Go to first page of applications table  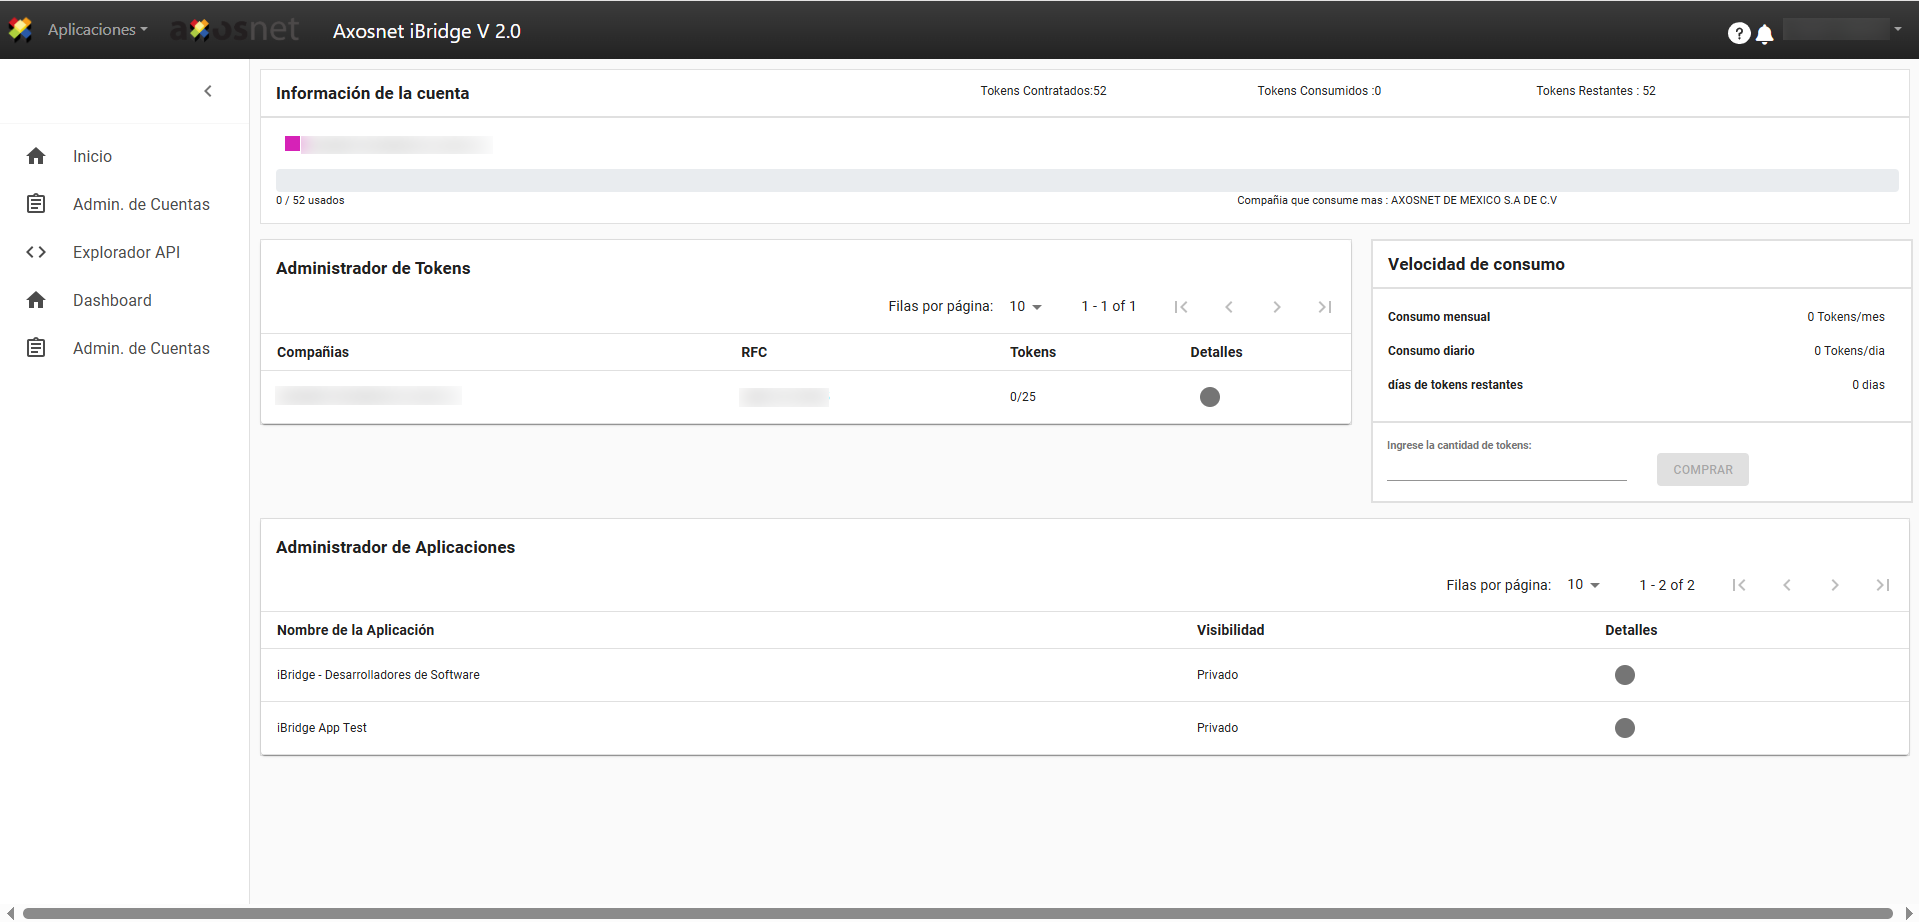(1738, 585)
